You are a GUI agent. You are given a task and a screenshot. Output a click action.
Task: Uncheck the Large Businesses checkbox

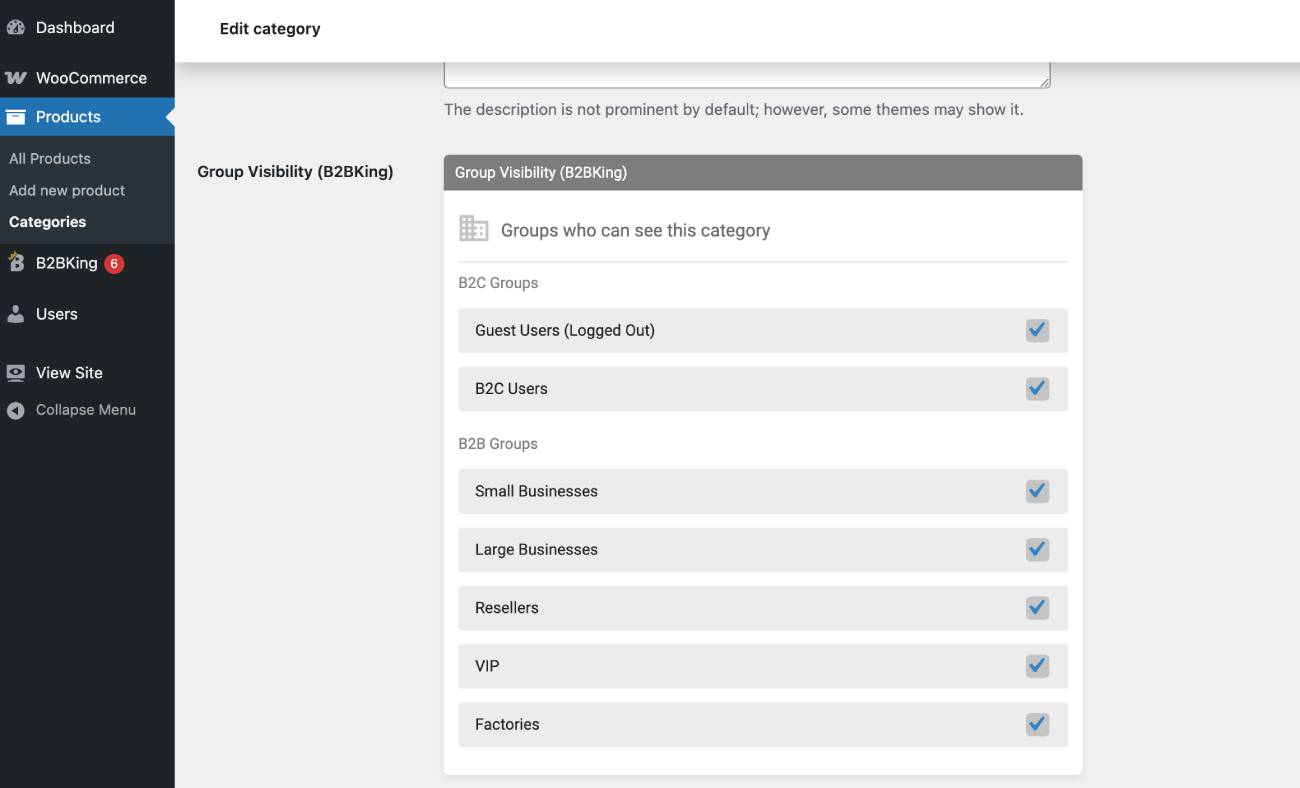pos(1037,549)
